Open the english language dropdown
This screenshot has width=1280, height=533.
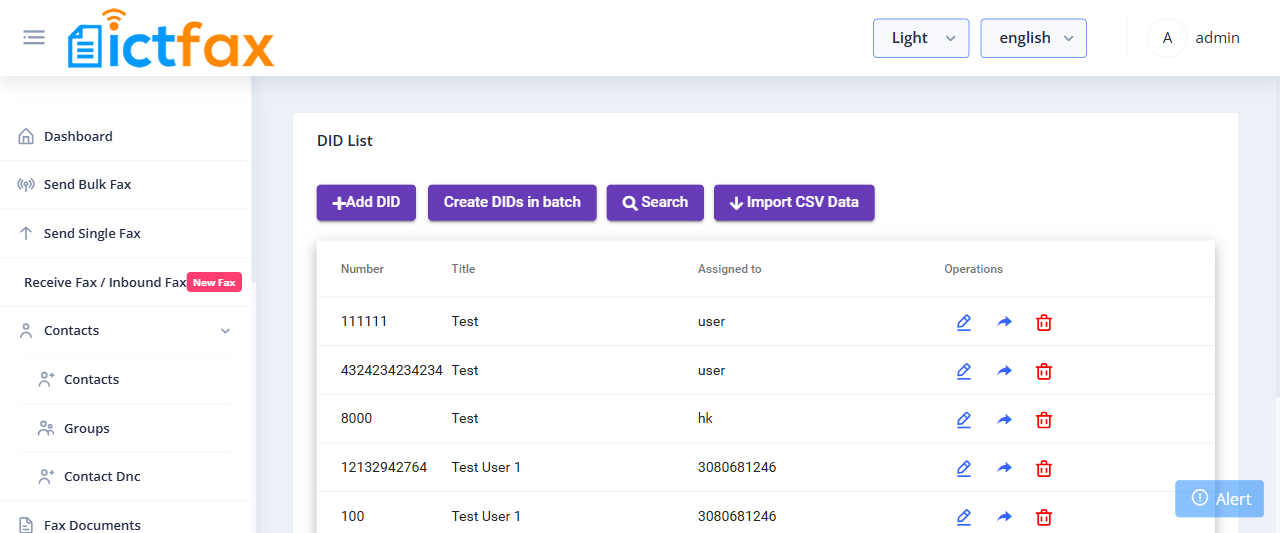[x=1034, y=38]
